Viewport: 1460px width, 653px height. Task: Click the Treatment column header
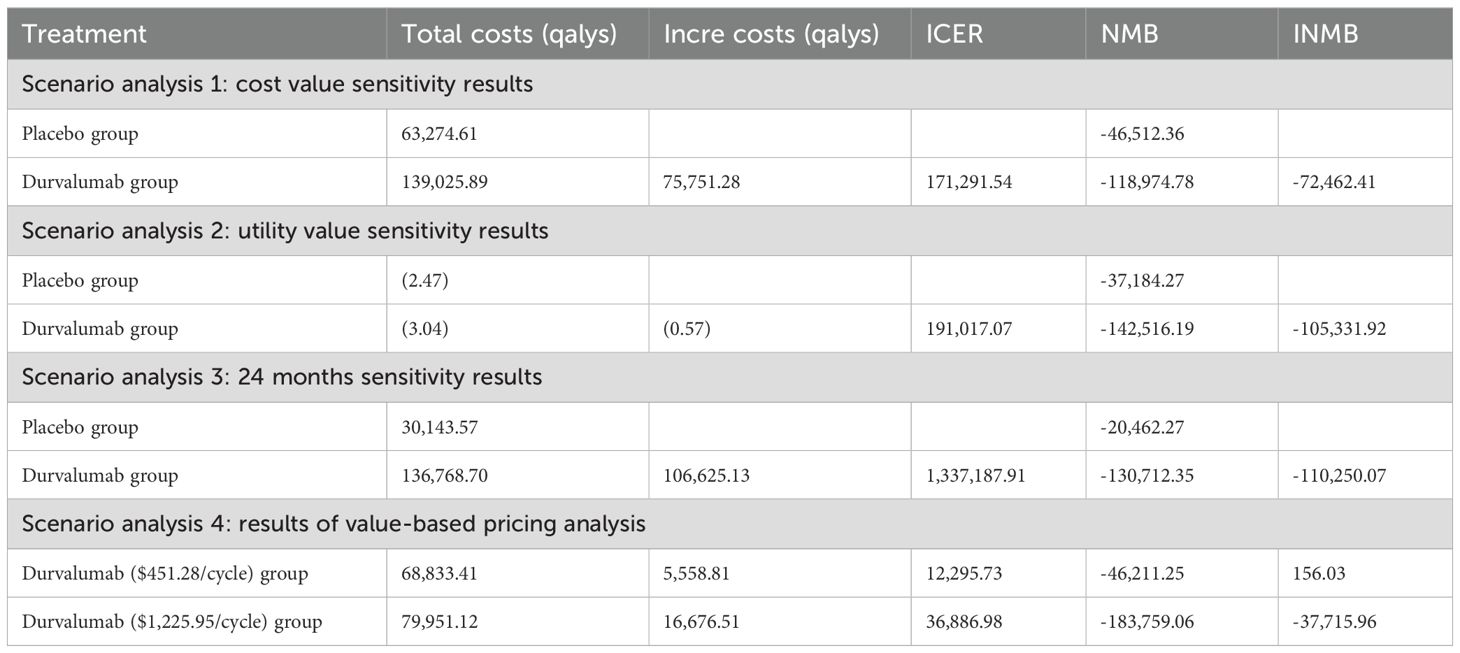84,33
